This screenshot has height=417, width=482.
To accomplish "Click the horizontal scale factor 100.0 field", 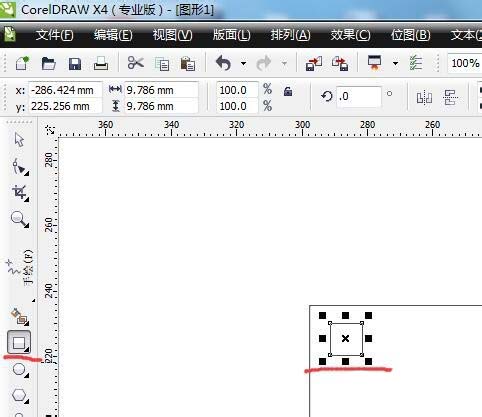I will pyautogui.click(x=237, y=90).
